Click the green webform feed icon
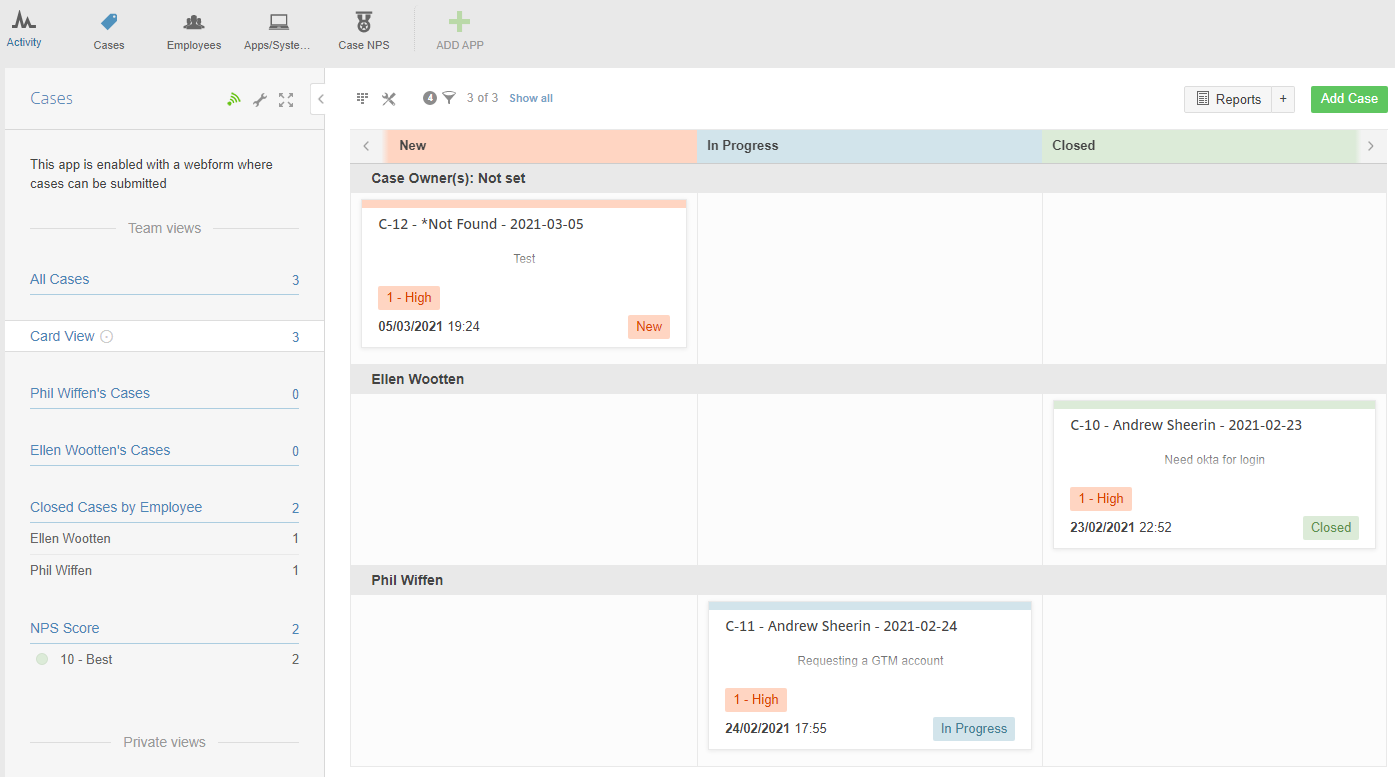Viewport: 1395px width, 777px height. click(234, 99)
